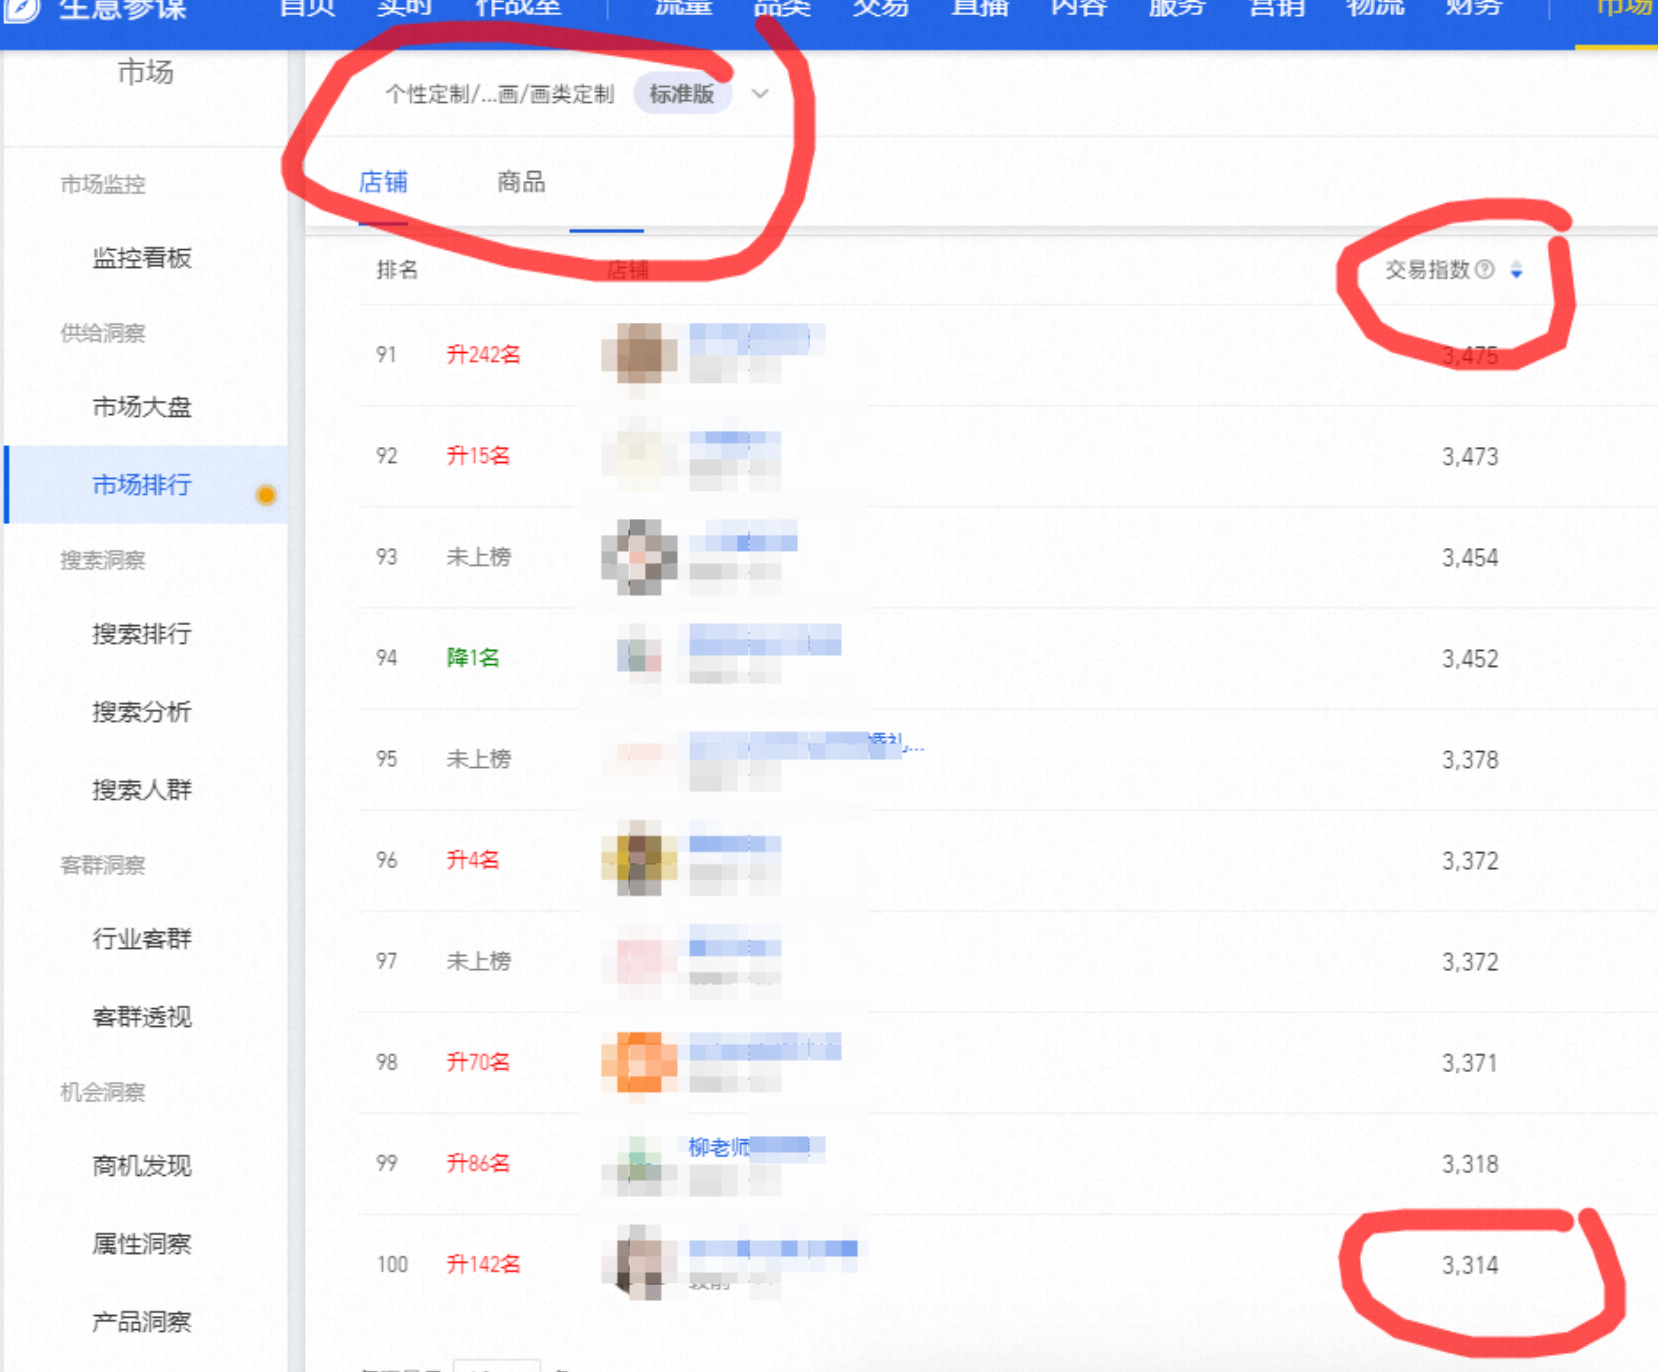Open the 个性定制/...画/画类定制 category path

click(x=499, y=94)
